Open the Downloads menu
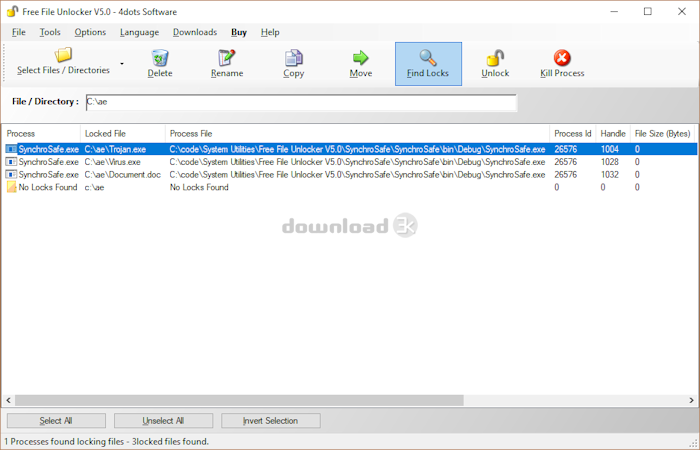700x450 pixels. point(195,32)
